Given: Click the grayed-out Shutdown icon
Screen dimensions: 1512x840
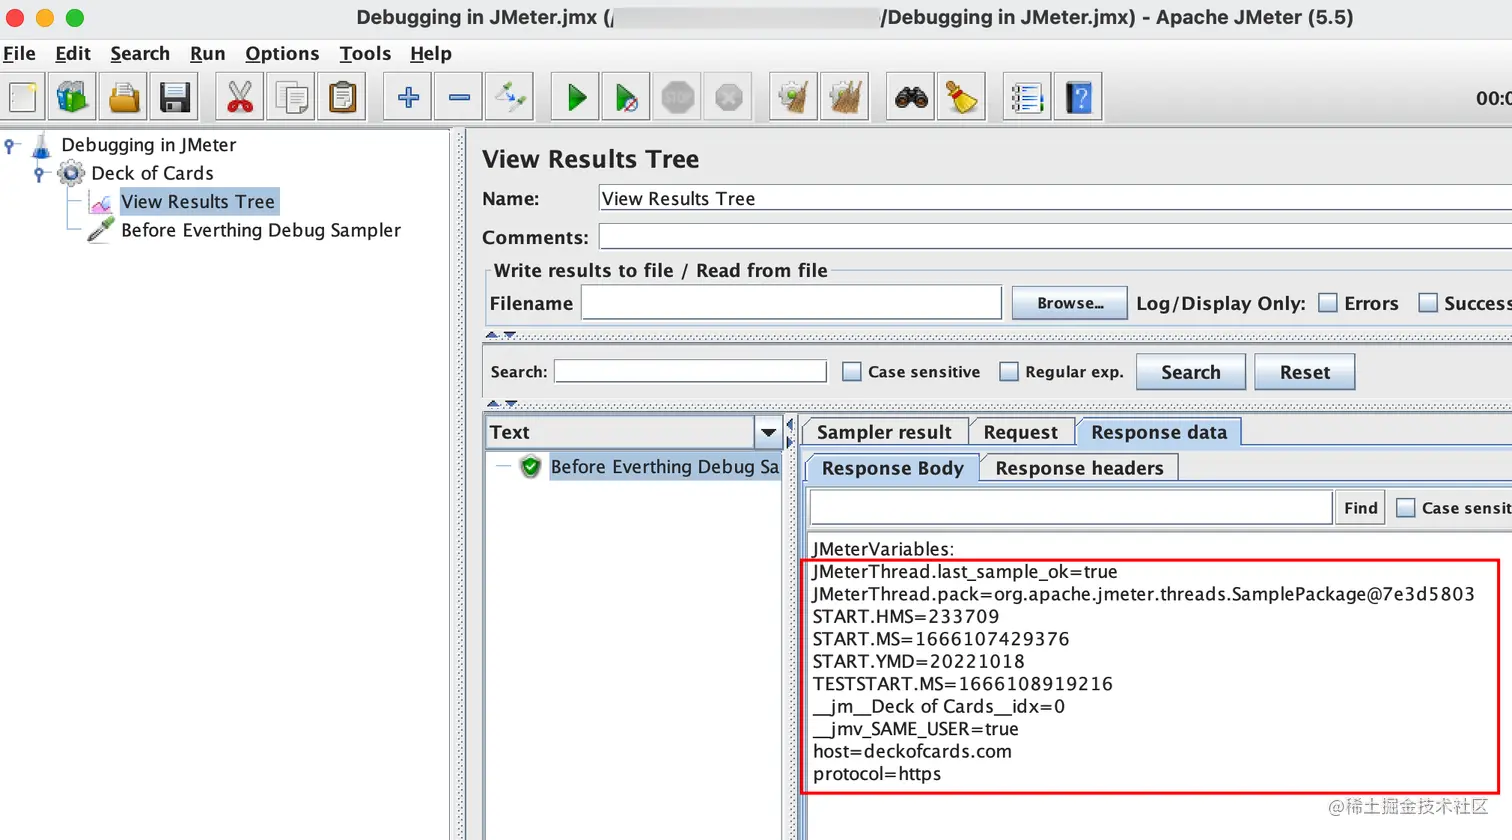Looking at the screenshot, I should (729, 97).
